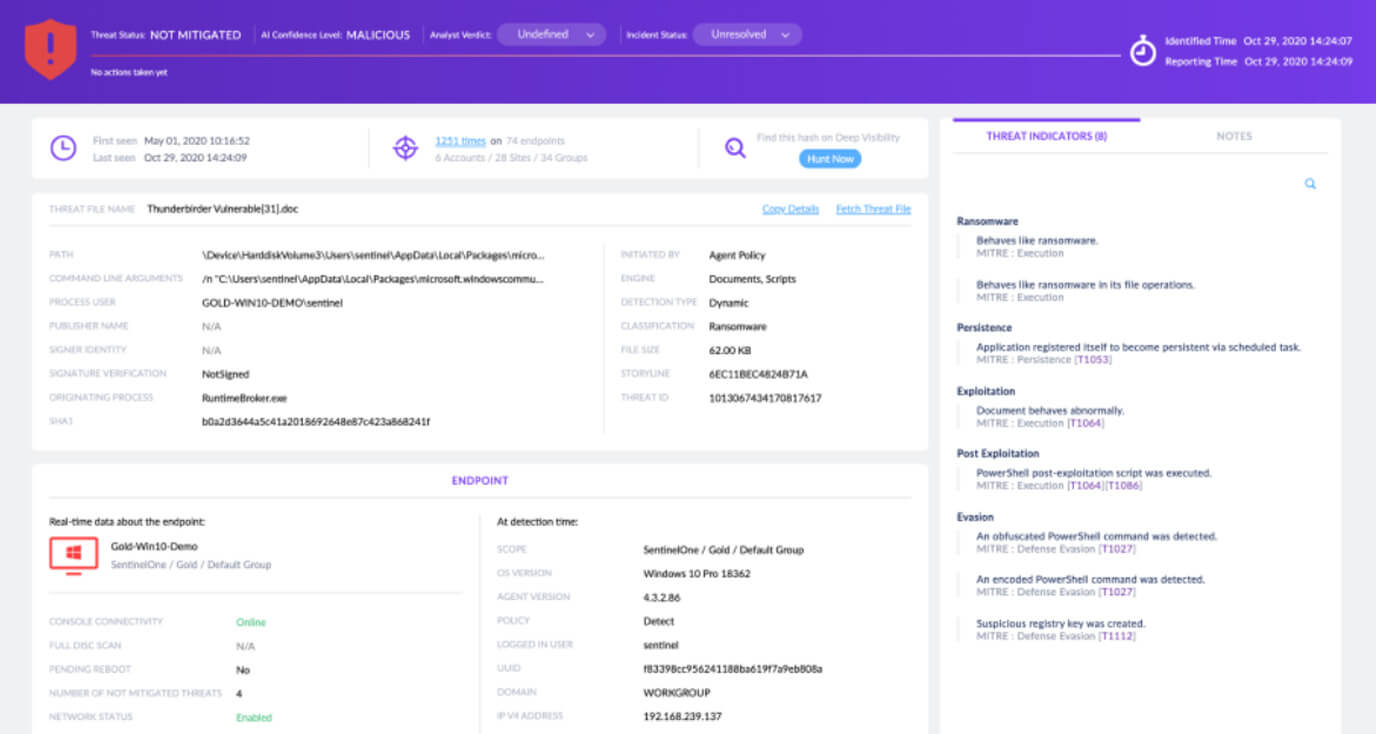
Task: Click the 62.00 KB file size value
Action: tap(730, 350)
